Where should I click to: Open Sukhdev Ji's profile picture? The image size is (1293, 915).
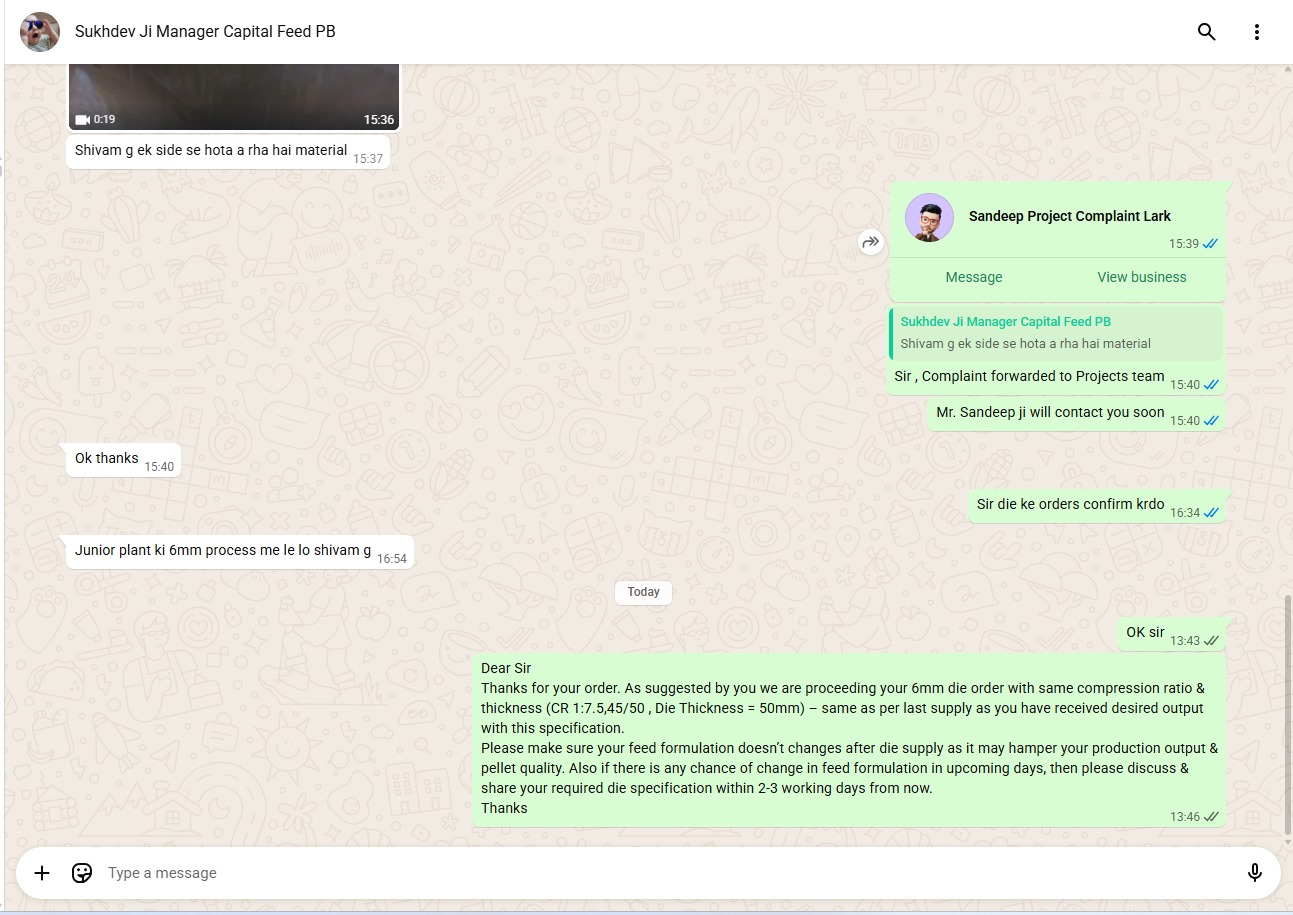(x=40, y=32)
